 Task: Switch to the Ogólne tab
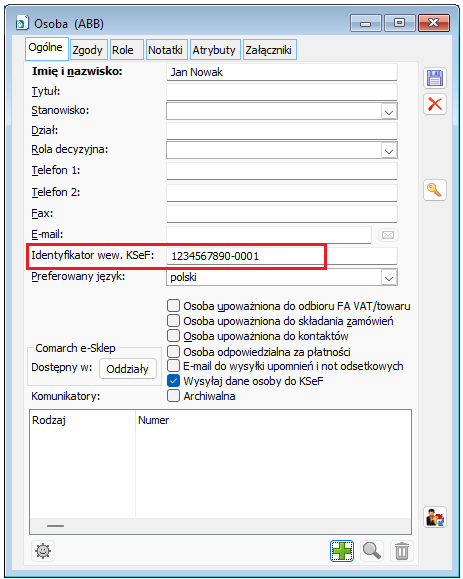[46, 48]
